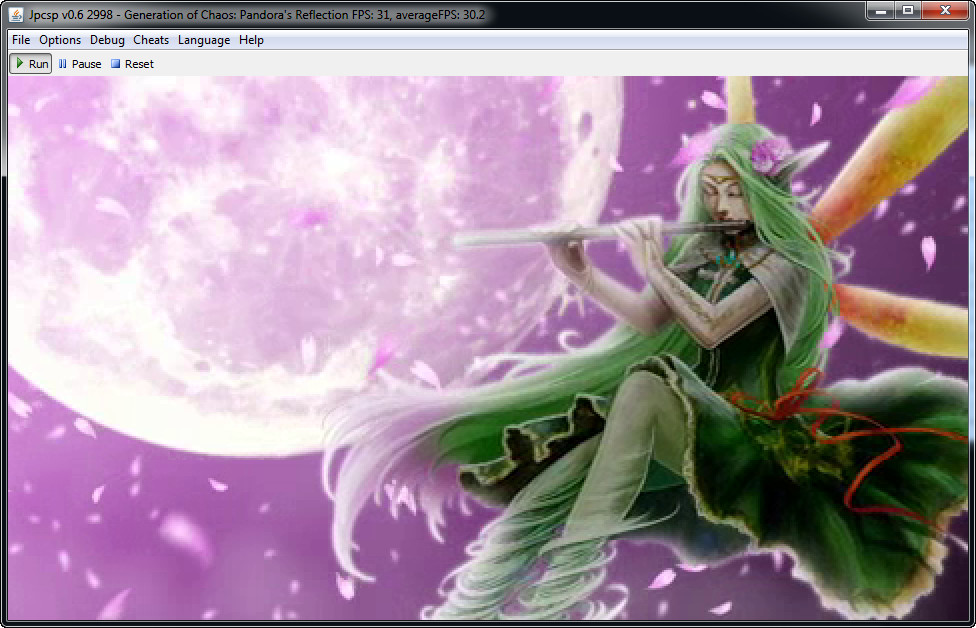
Task: Click the green Run play icon
Action: point(20,64)
